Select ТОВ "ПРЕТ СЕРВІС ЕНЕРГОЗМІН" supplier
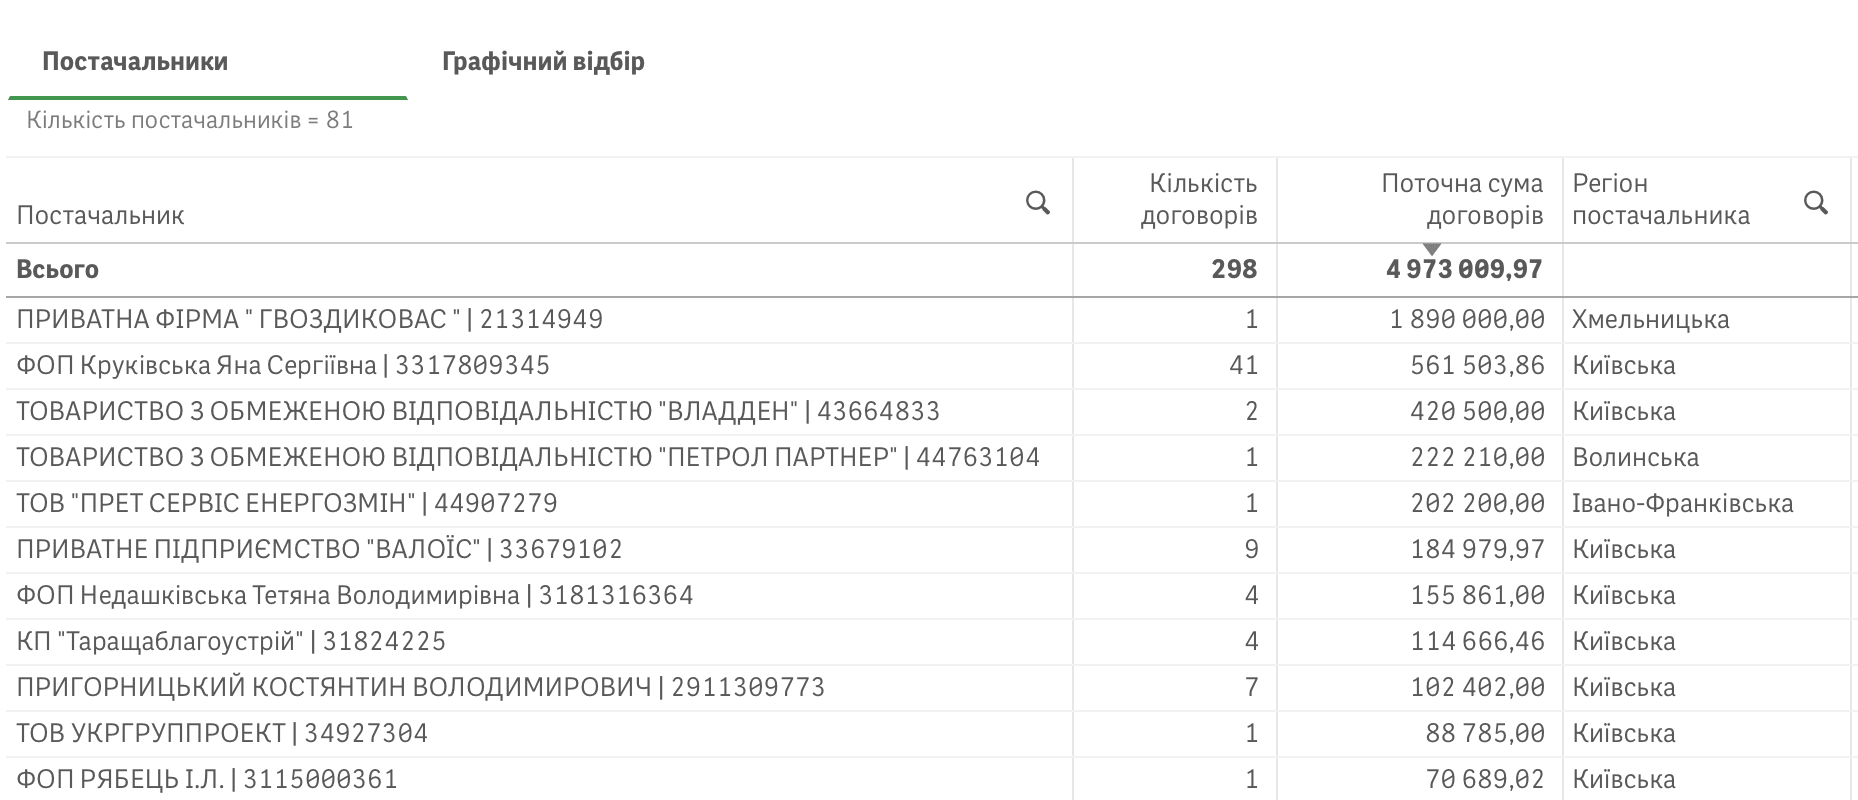The height and width of the screenshot is (800, 1858). (x=287, y=504)
